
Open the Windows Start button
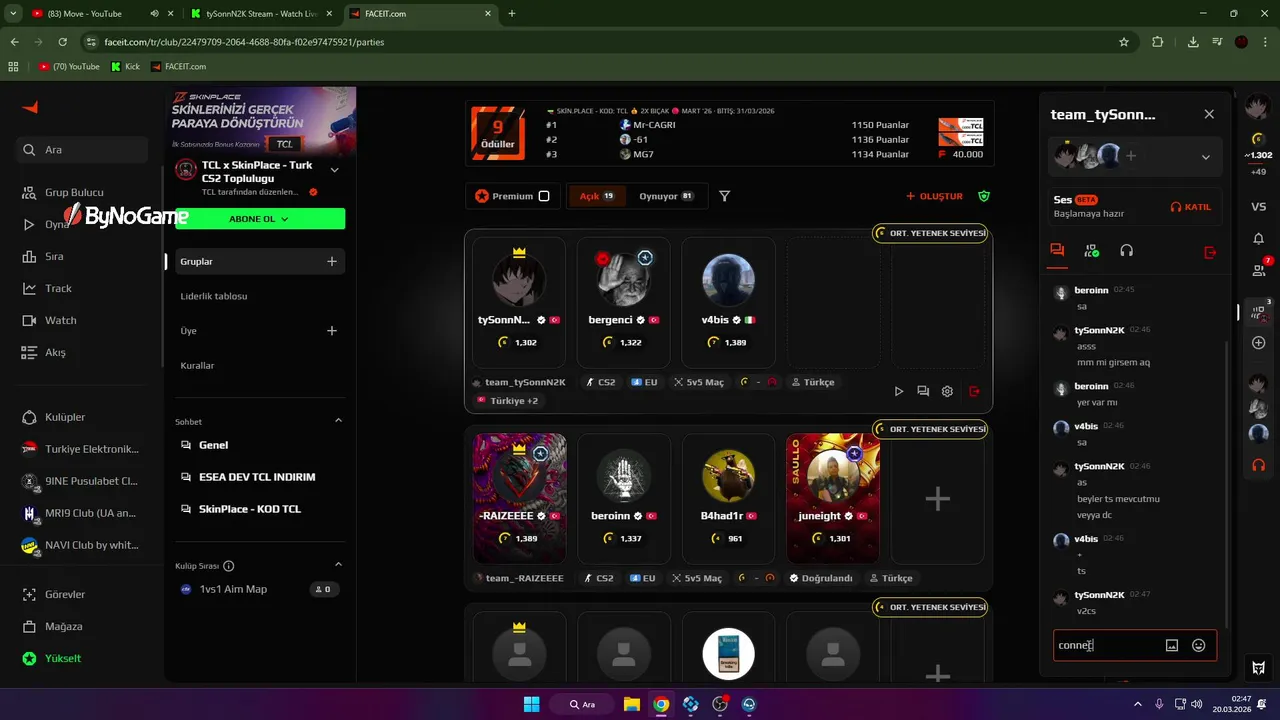coord(531,704)
